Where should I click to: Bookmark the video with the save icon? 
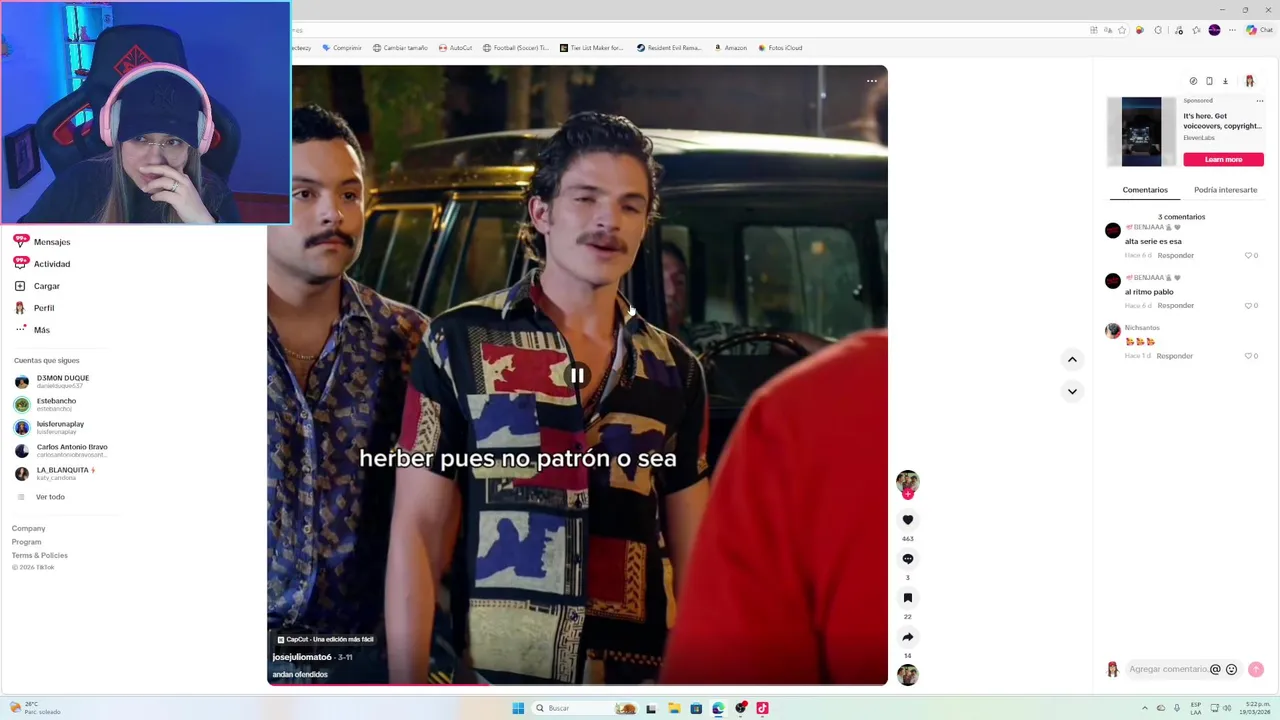point(908,598)
